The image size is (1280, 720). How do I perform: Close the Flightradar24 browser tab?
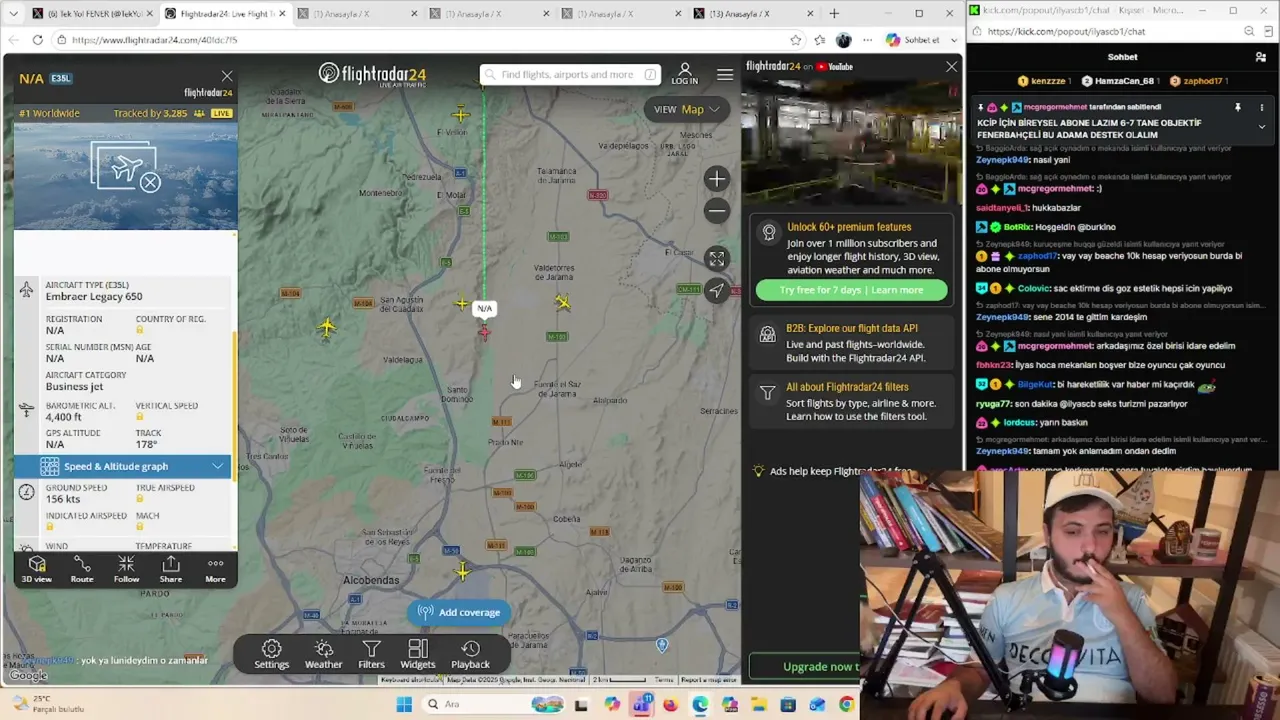coord(283,14)
